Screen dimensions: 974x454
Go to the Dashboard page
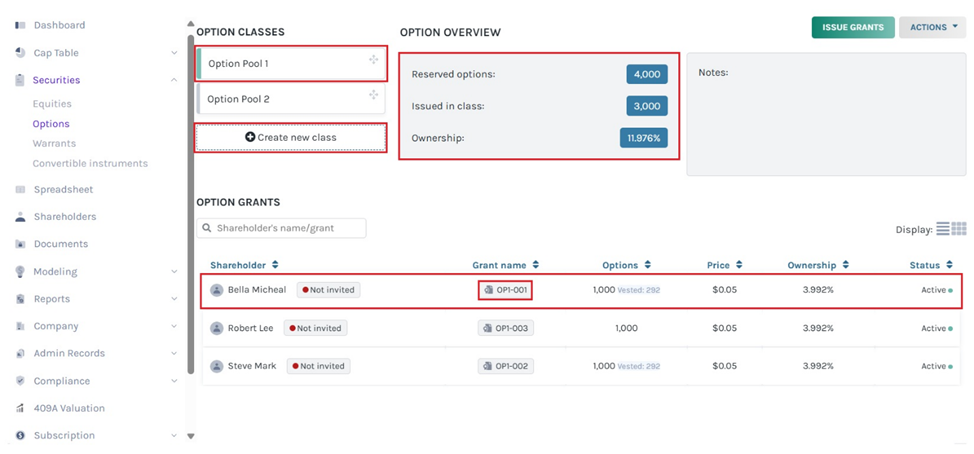tap(60, 25)
